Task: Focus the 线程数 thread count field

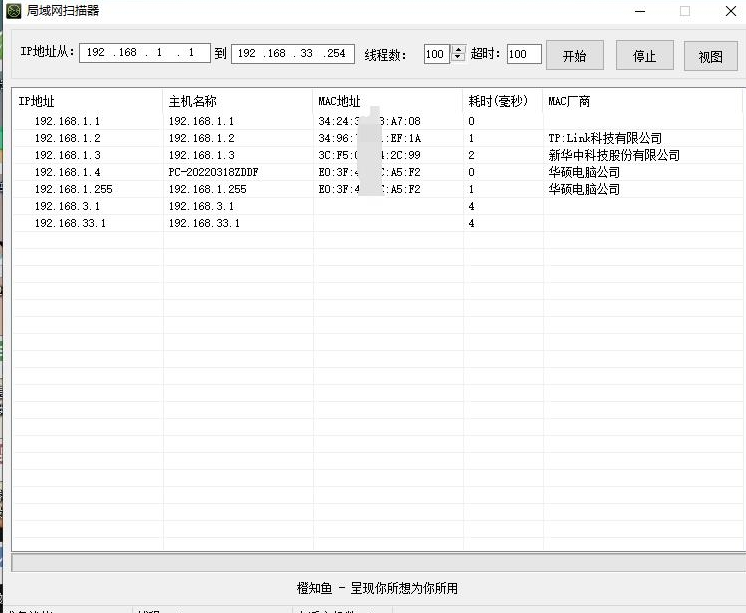Action: click(437, 54)
